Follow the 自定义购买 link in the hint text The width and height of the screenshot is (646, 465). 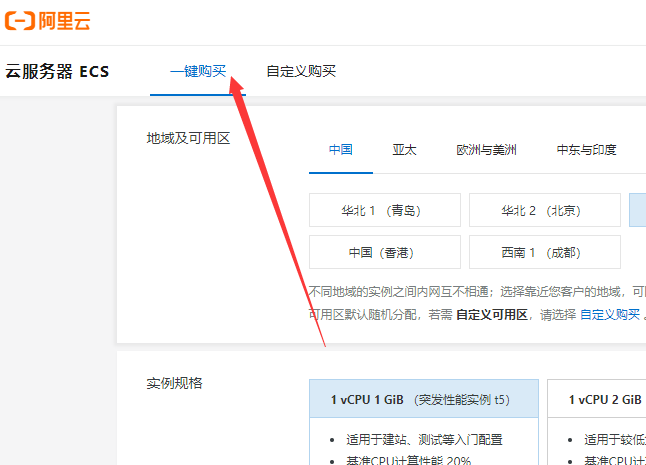[x=610, y=315]
